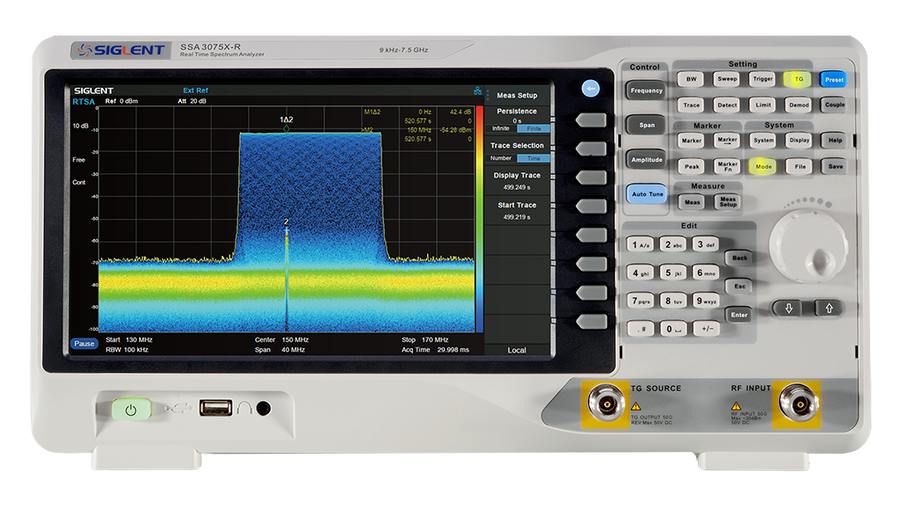Screen dimensions: 900x509
Task: Click the headphone jack socket
Action: point(263,409)
